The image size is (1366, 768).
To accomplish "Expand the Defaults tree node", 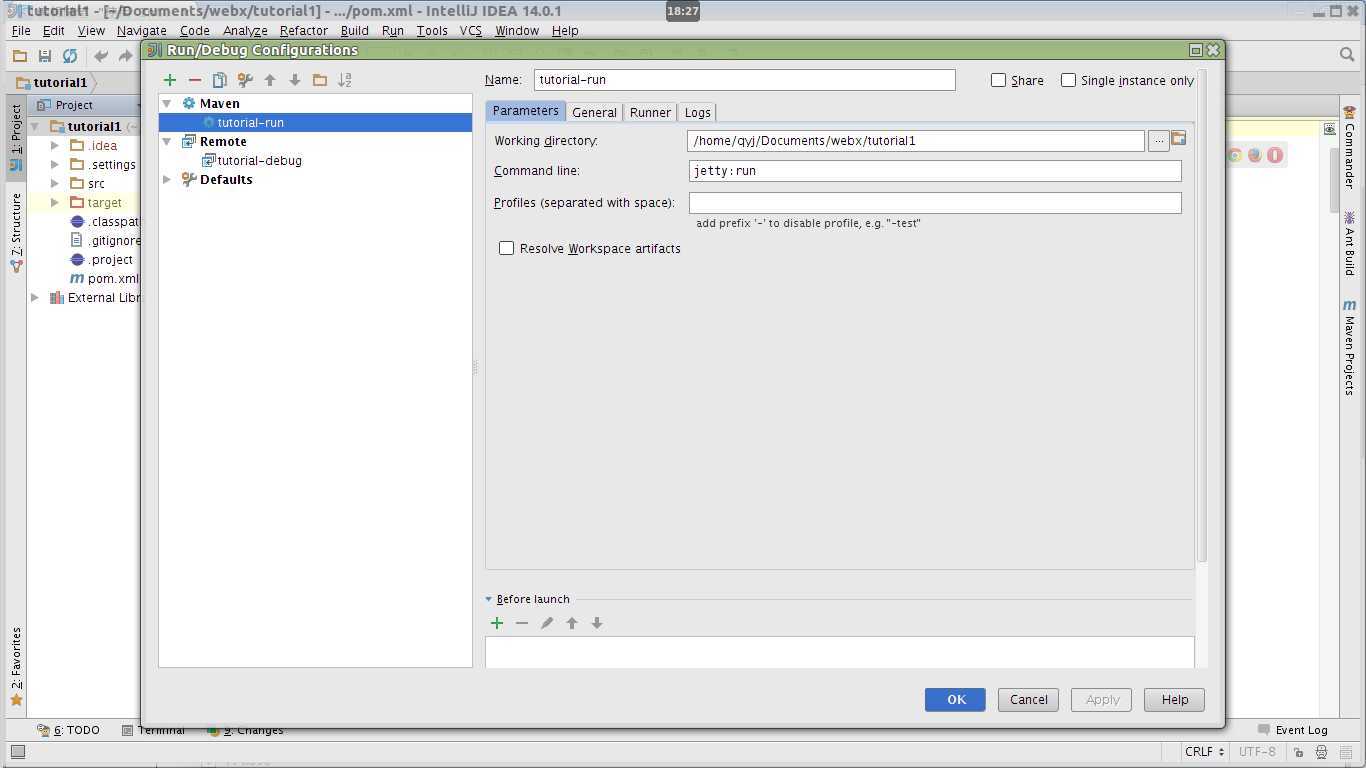I will point(167,180).
